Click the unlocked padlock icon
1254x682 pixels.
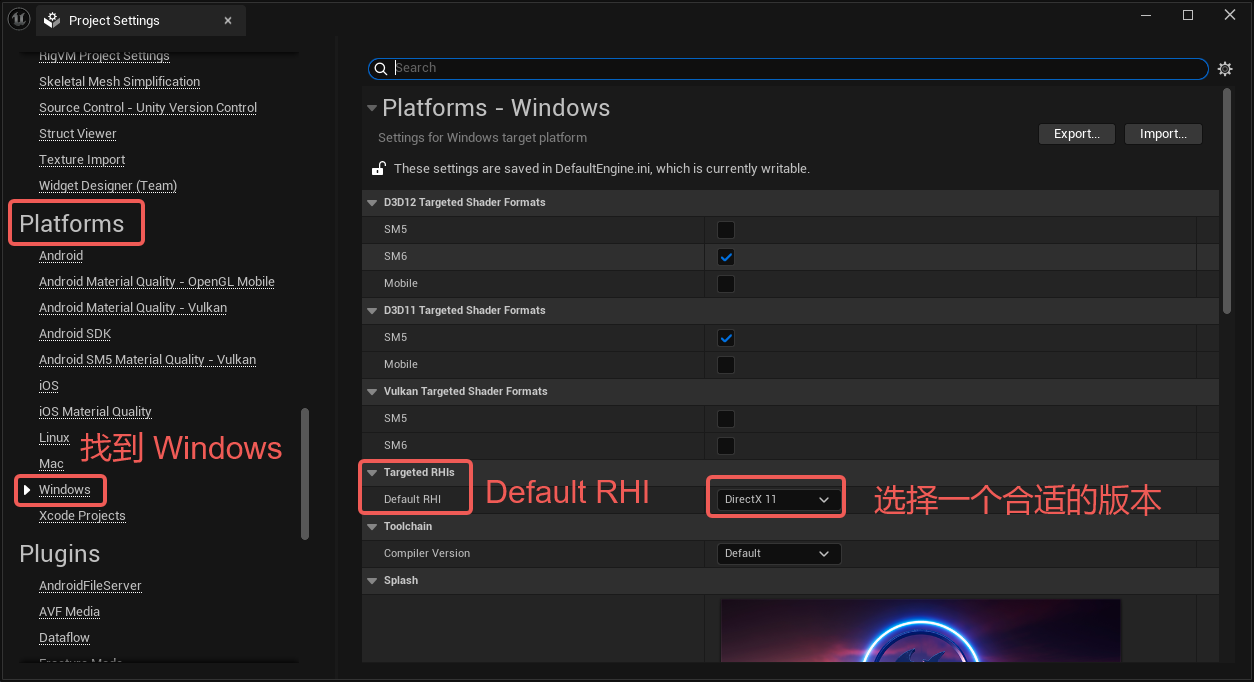click(379, 168)
